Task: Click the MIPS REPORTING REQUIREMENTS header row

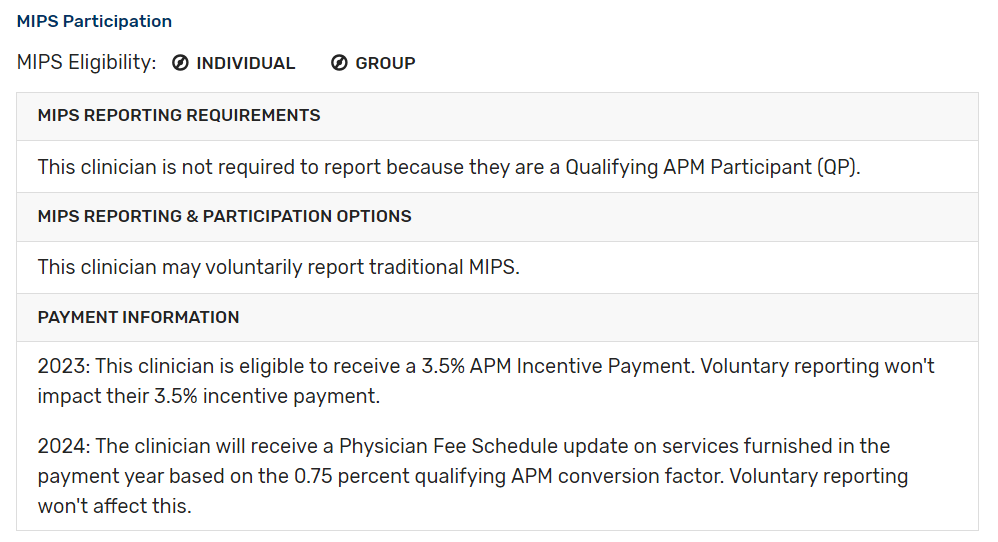Action: pyautogui.click(x=497, y=116)
